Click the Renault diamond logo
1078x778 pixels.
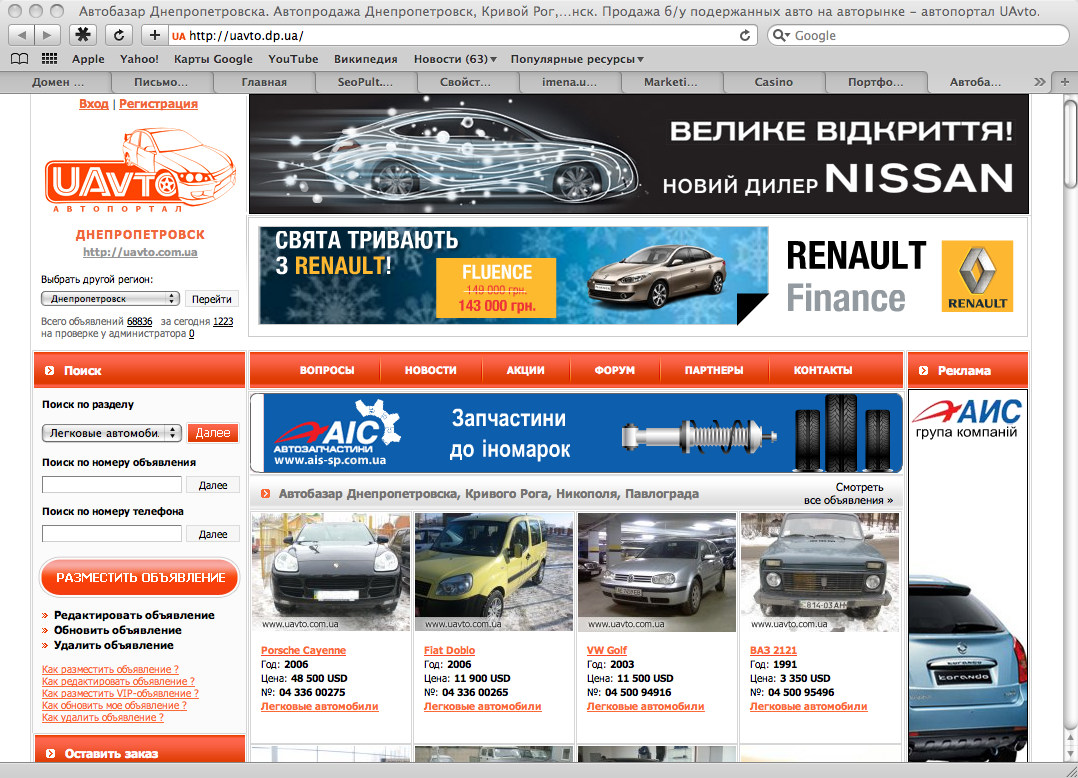click(x=977, y=276)
